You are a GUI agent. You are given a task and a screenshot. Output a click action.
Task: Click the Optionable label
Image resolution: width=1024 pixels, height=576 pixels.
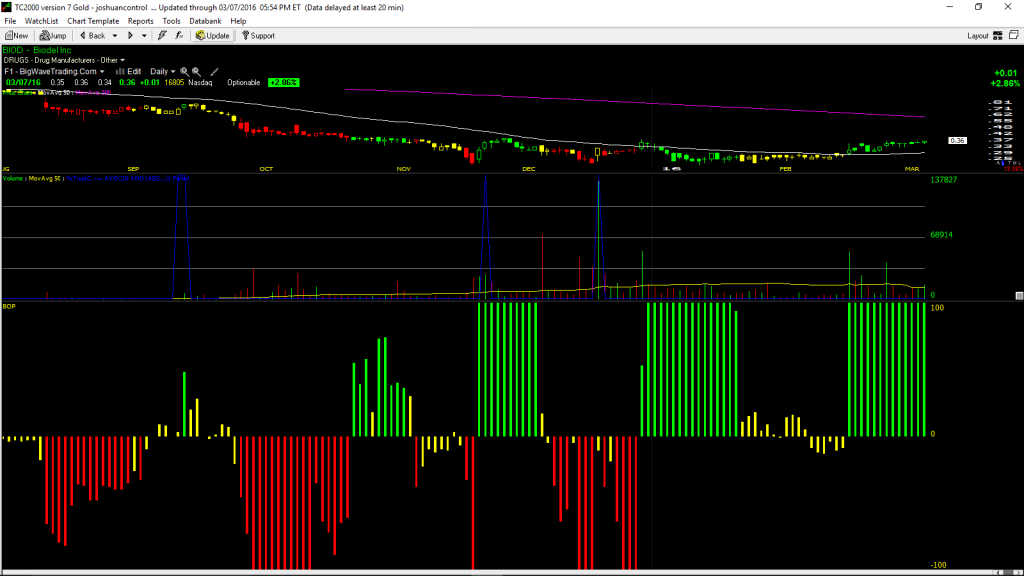pos(244,83)
